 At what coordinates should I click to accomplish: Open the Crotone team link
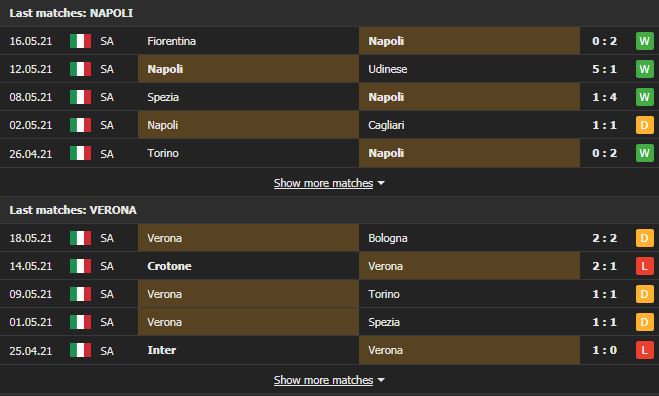(169, 266)
